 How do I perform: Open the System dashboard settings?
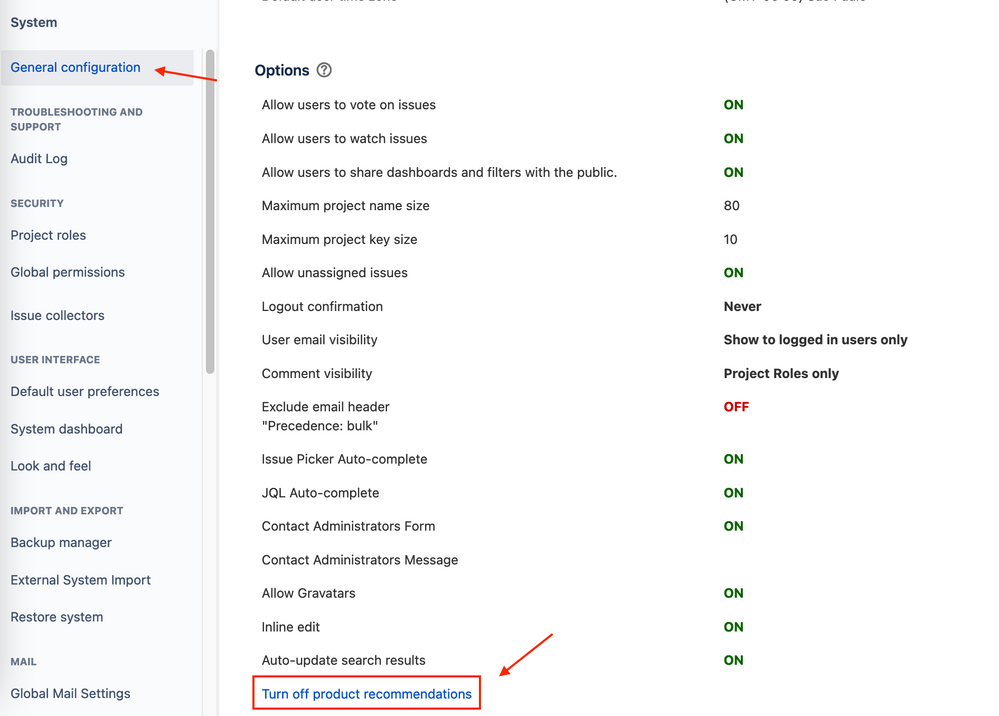pos(66,428)
